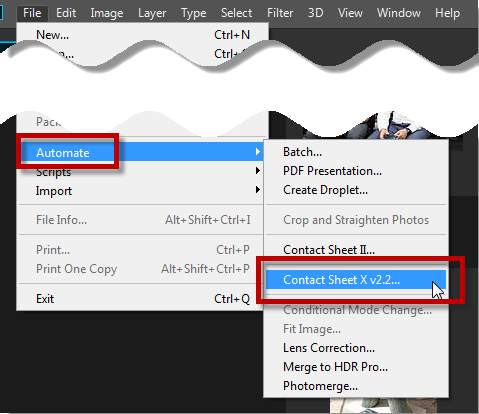Open the Type menu

[x=193, y=13]
